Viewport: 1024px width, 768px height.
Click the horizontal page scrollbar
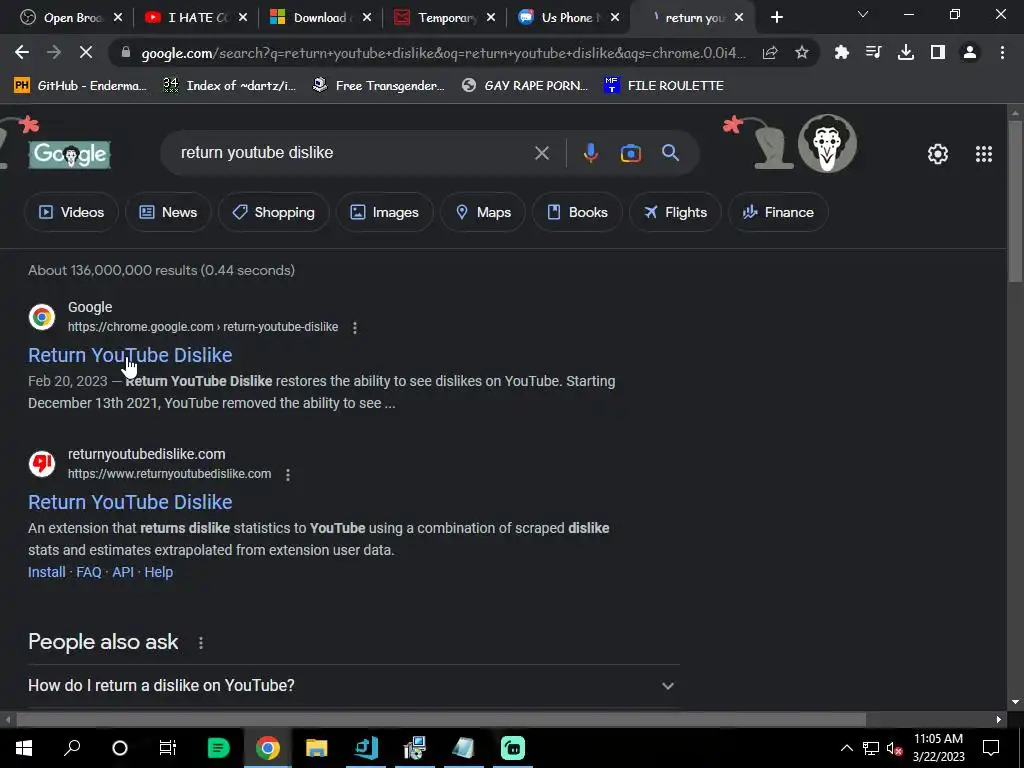[x=441, y=720]
